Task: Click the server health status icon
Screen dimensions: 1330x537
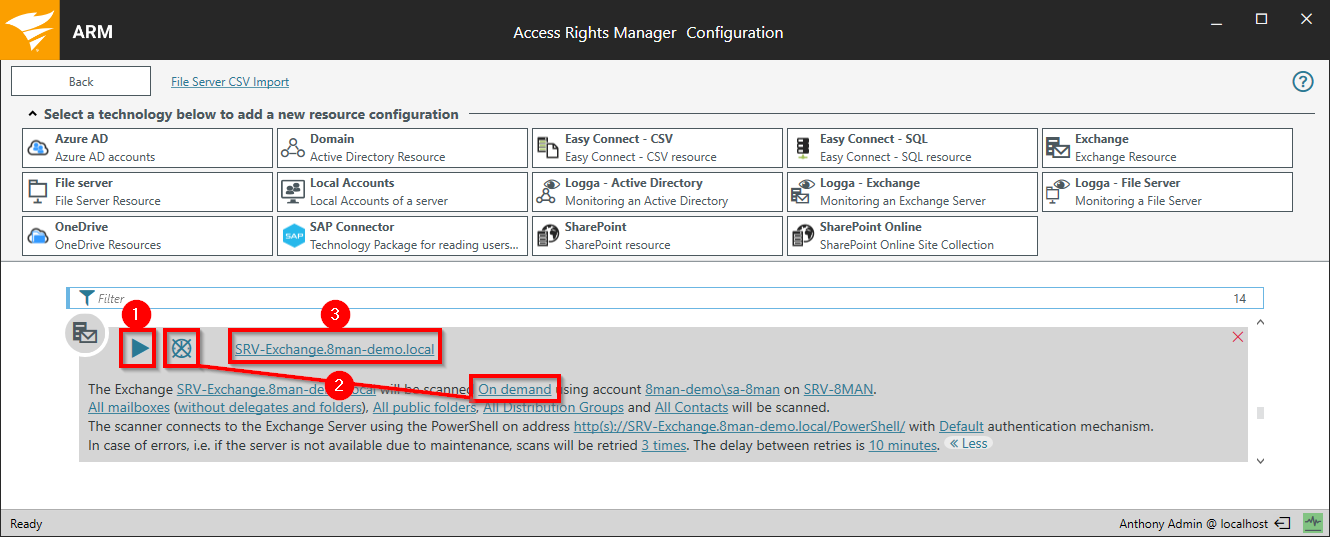Action: point(1311,523)
